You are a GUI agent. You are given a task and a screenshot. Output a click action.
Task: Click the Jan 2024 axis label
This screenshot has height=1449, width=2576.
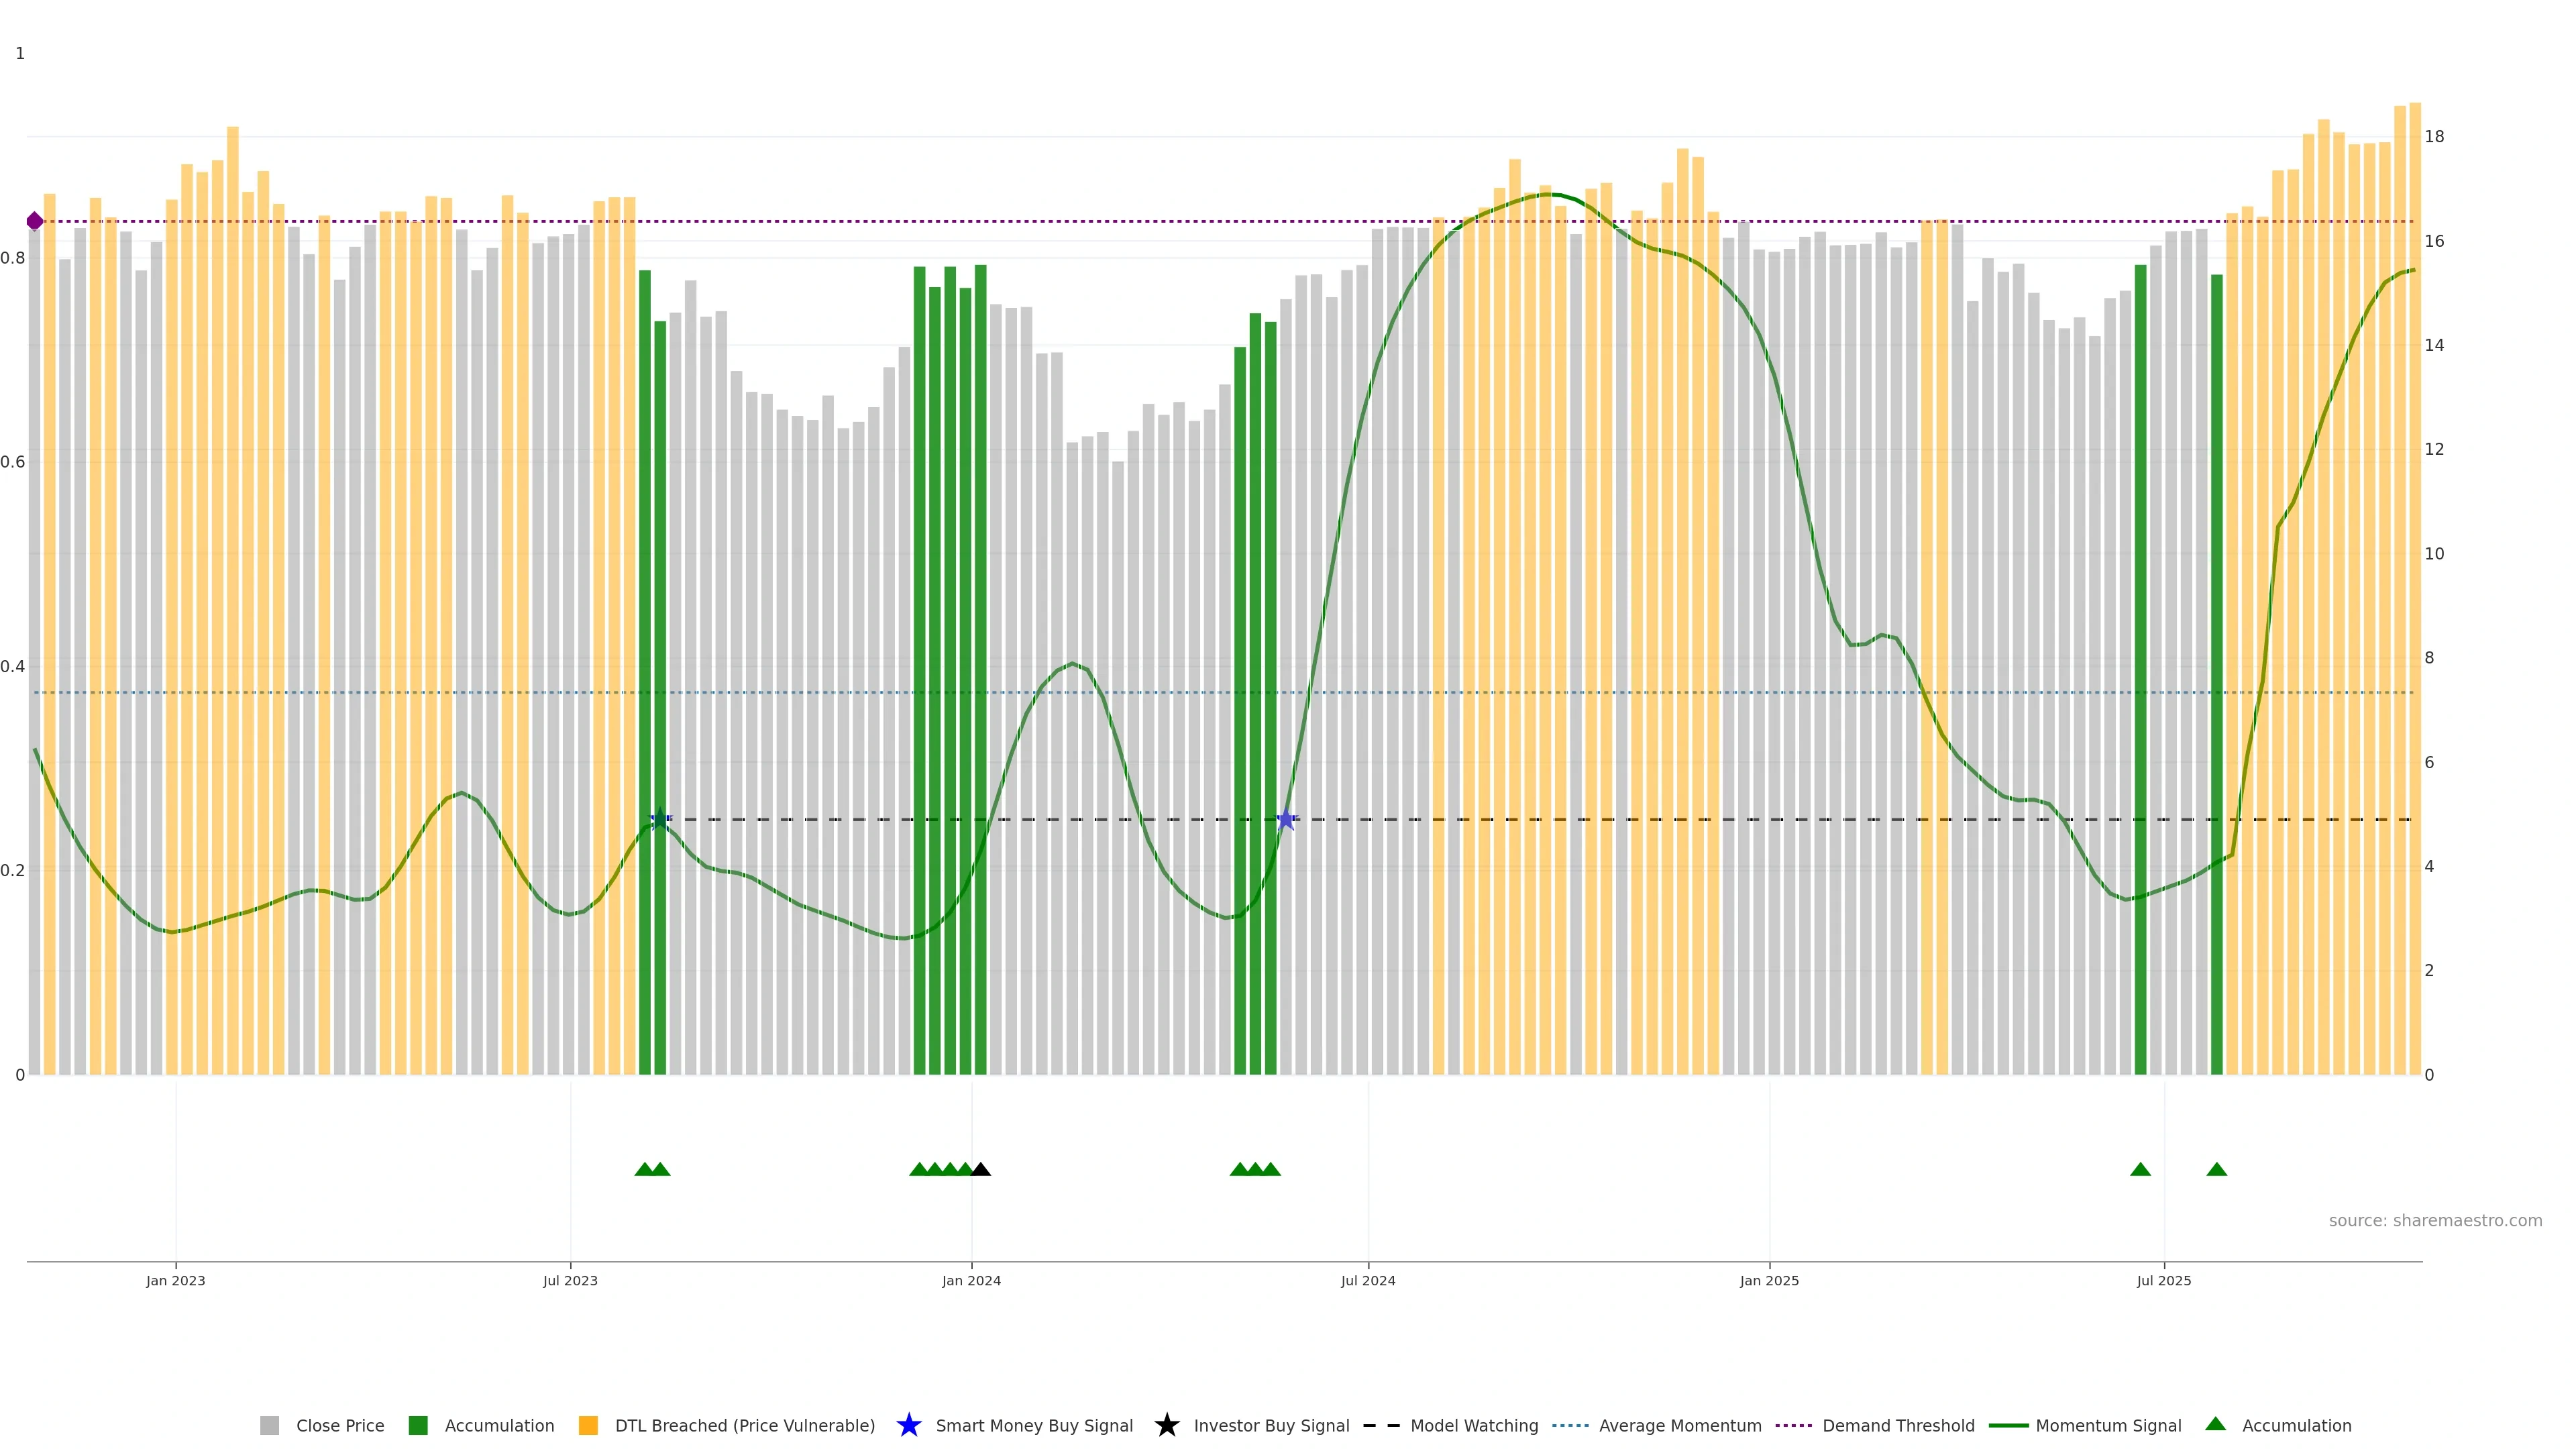coord(971,1281)
